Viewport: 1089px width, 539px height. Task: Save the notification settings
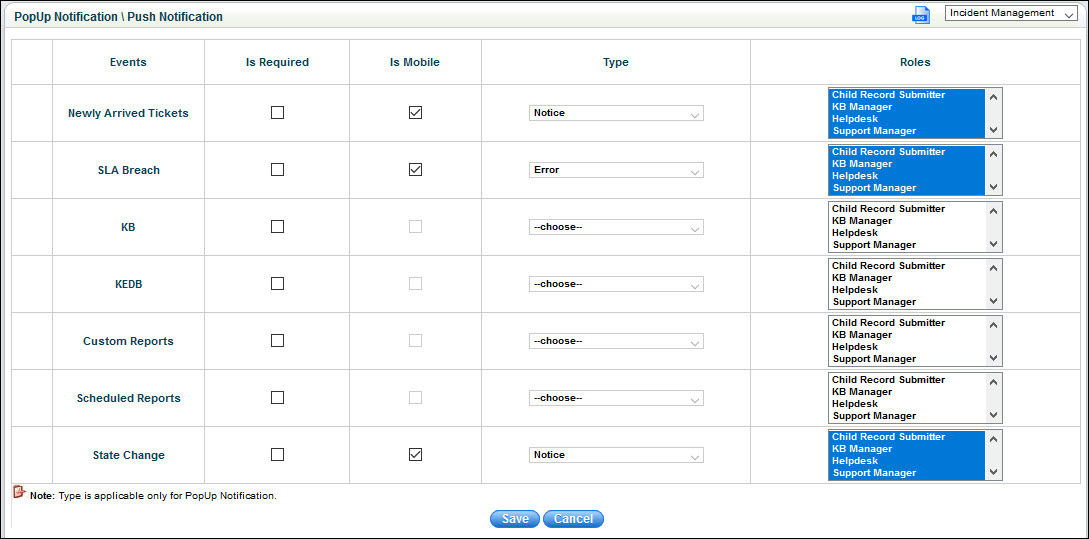[515, 519]
